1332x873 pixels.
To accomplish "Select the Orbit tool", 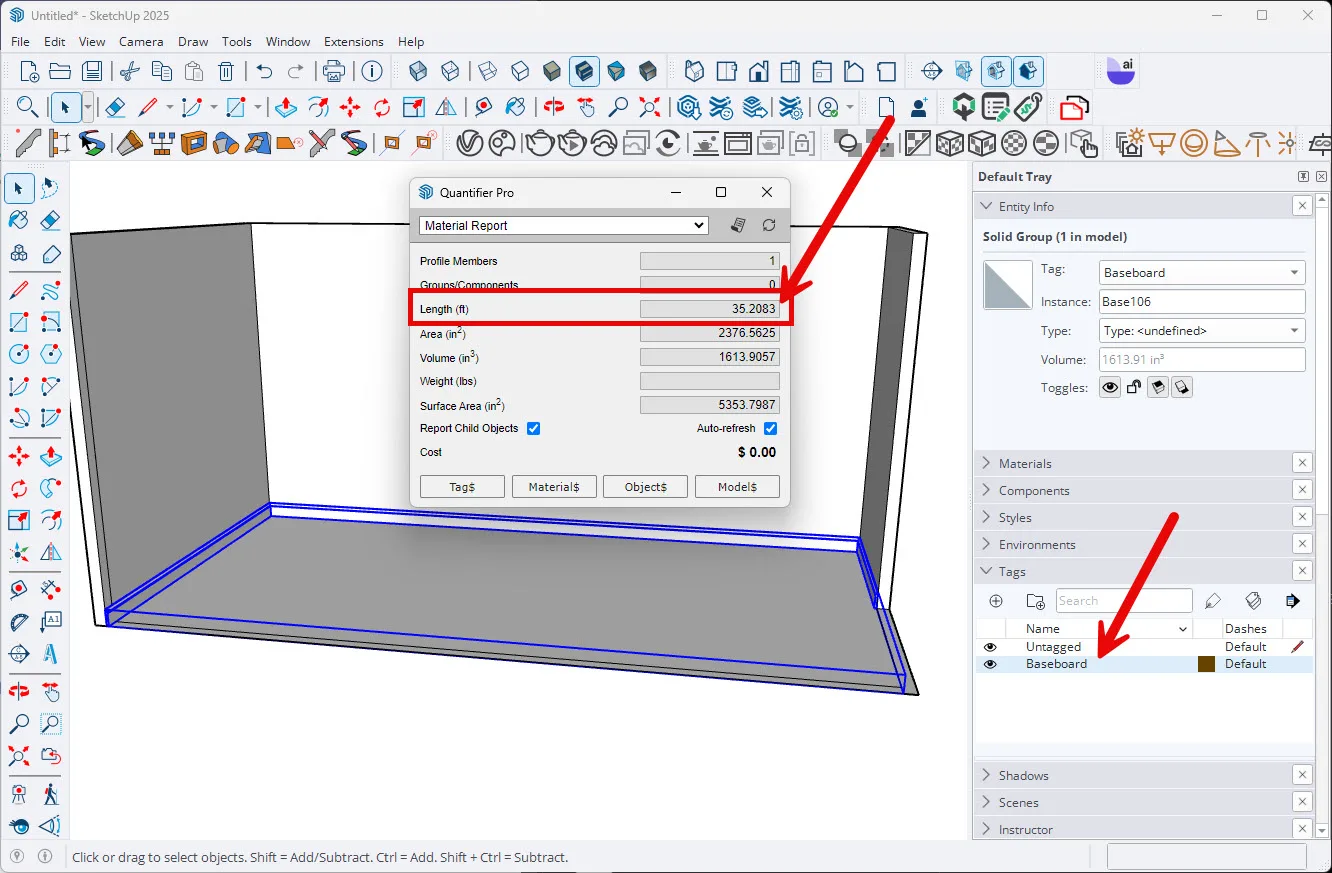I will 554,107.
